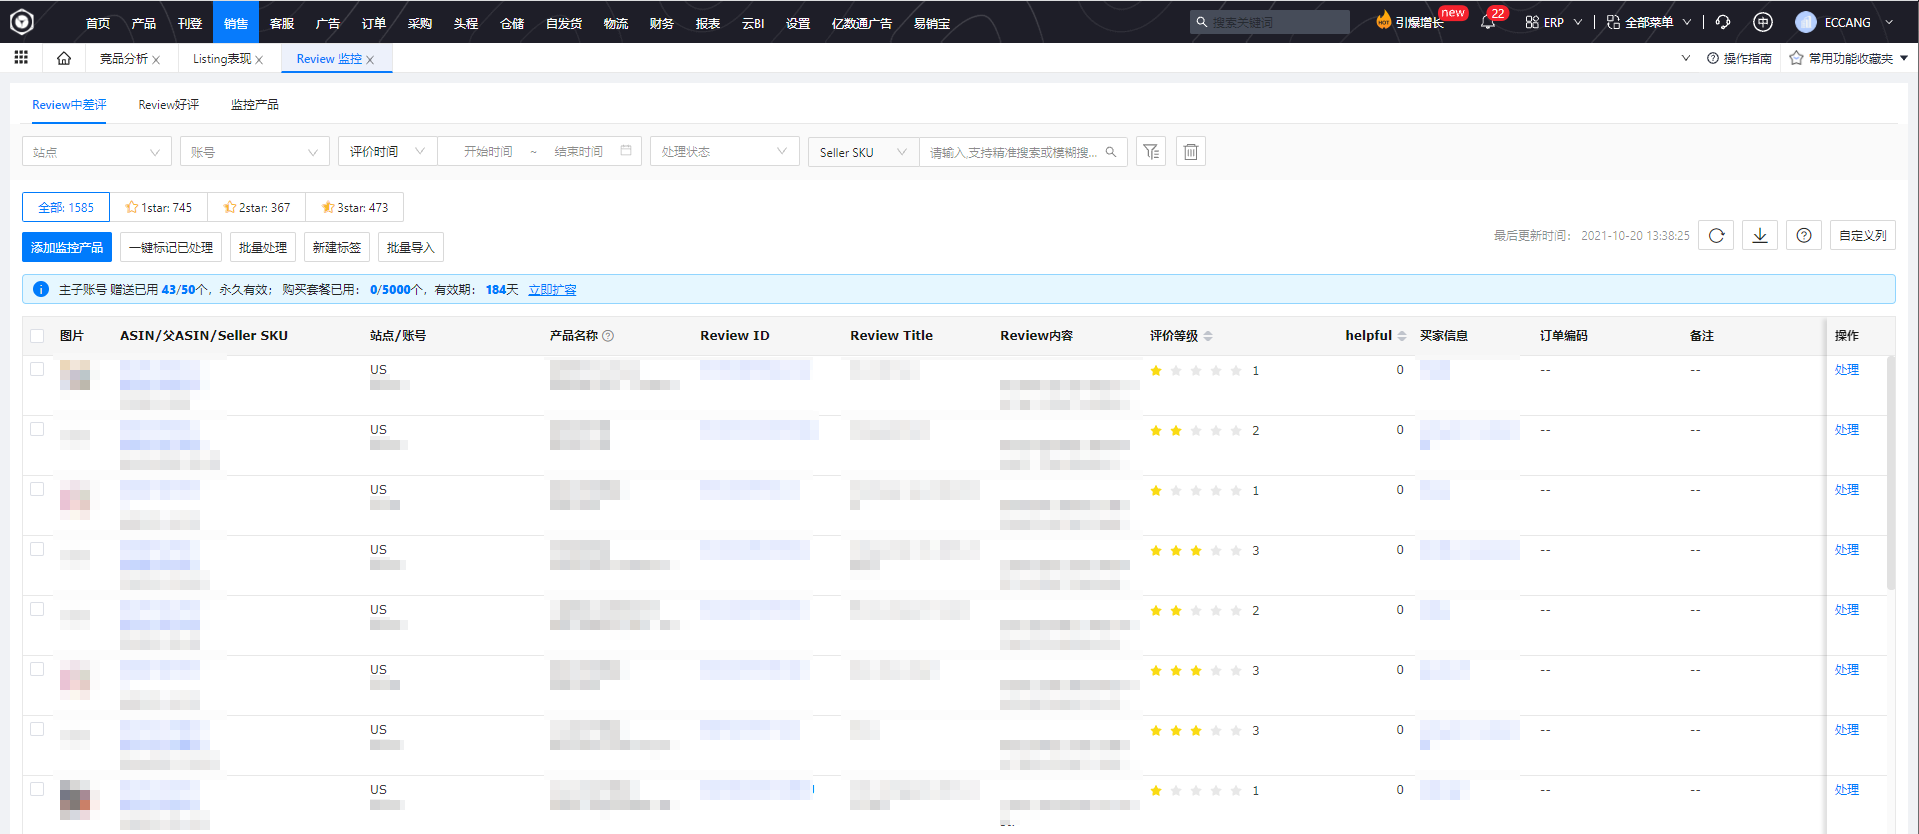
Task: Open the notification bell icon
Action: pyautogui.click(x=1488, y=22)
